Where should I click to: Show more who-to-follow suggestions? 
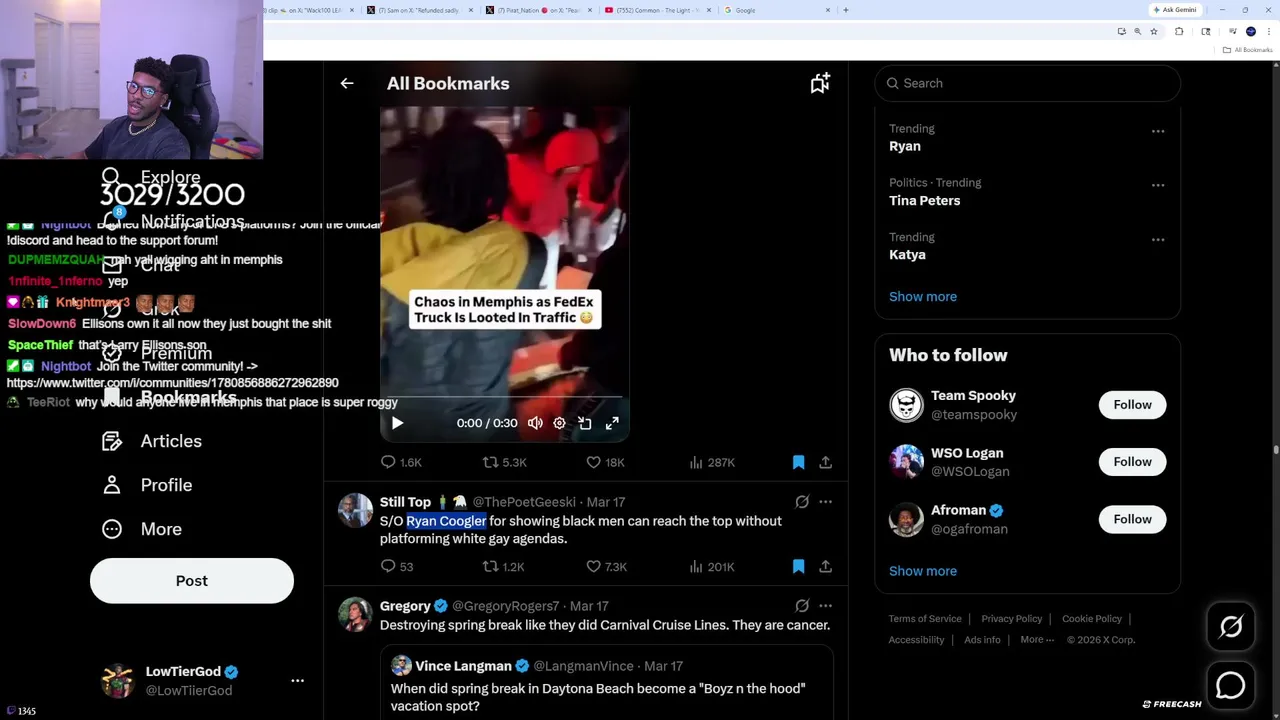[923, 571]
